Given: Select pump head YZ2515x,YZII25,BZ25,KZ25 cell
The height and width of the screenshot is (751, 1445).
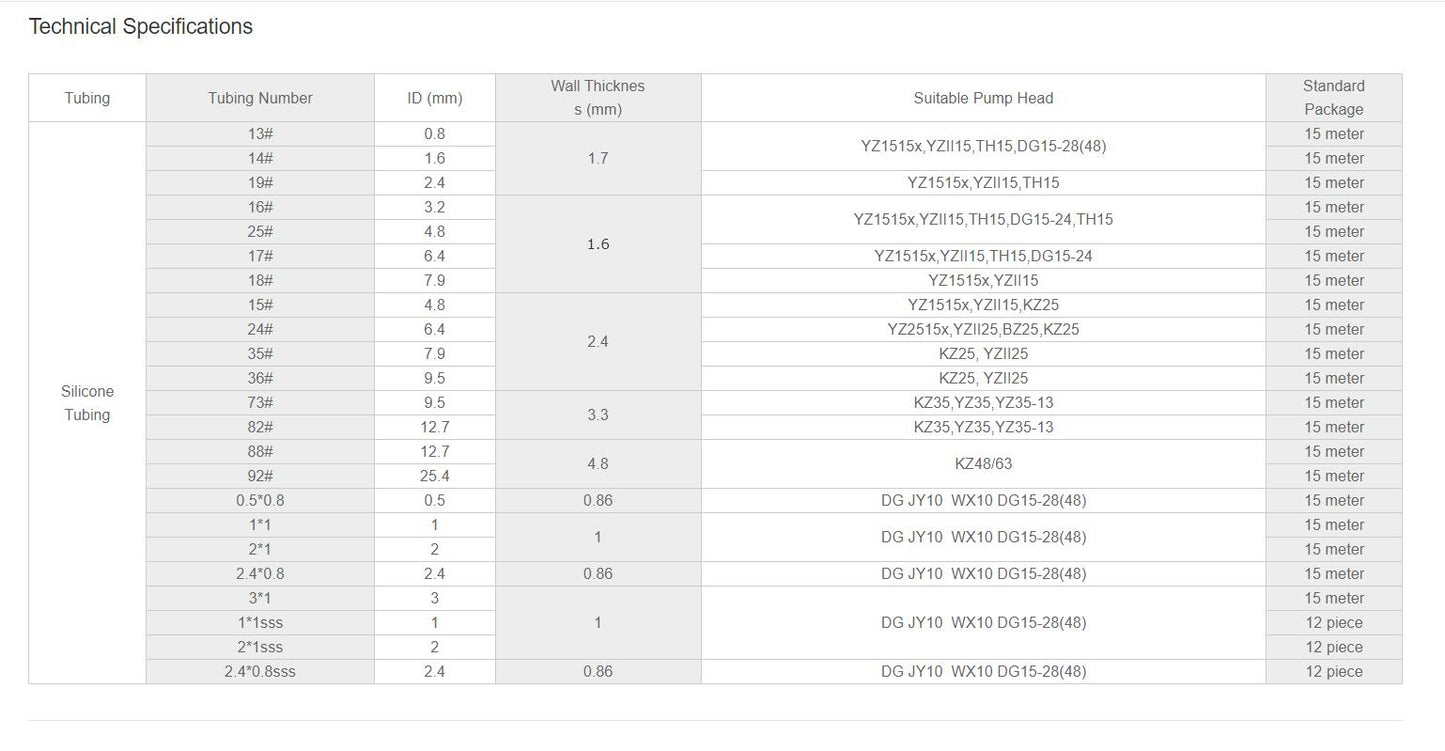Looking at the screenshot, I should click(983, 329).
